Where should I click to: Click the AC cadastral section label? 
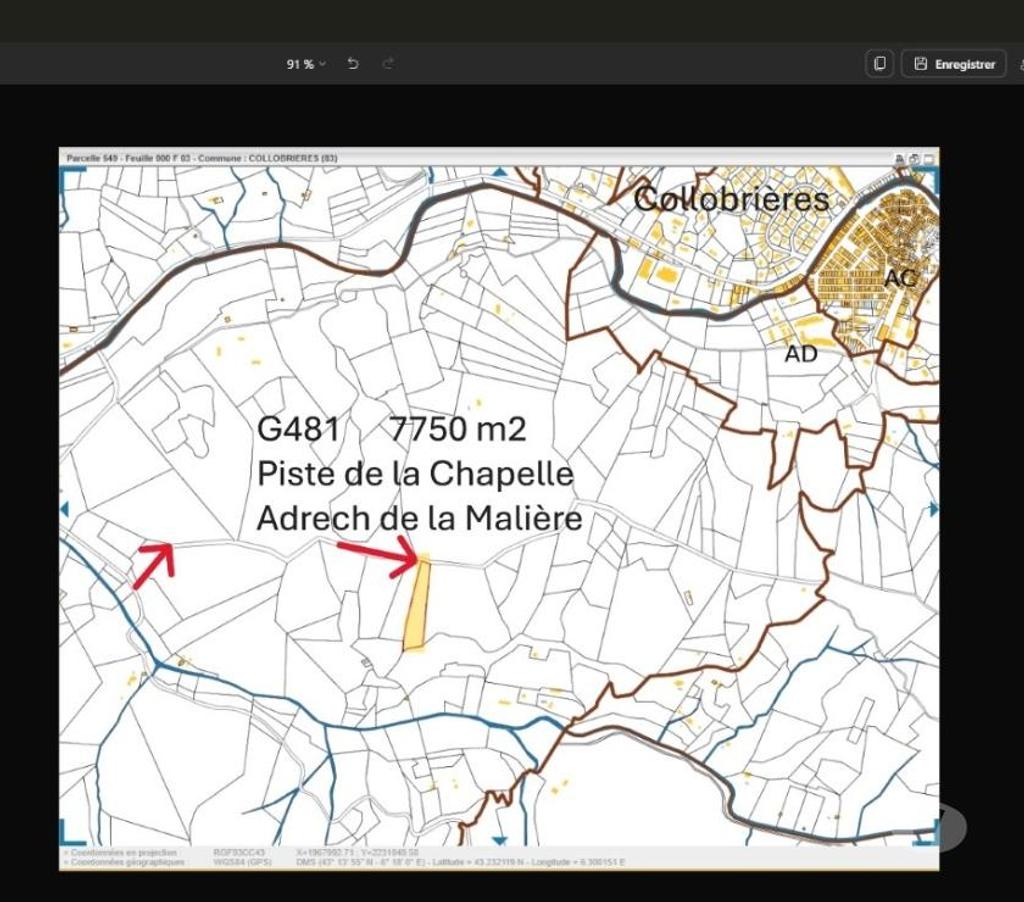pos(900,279)
